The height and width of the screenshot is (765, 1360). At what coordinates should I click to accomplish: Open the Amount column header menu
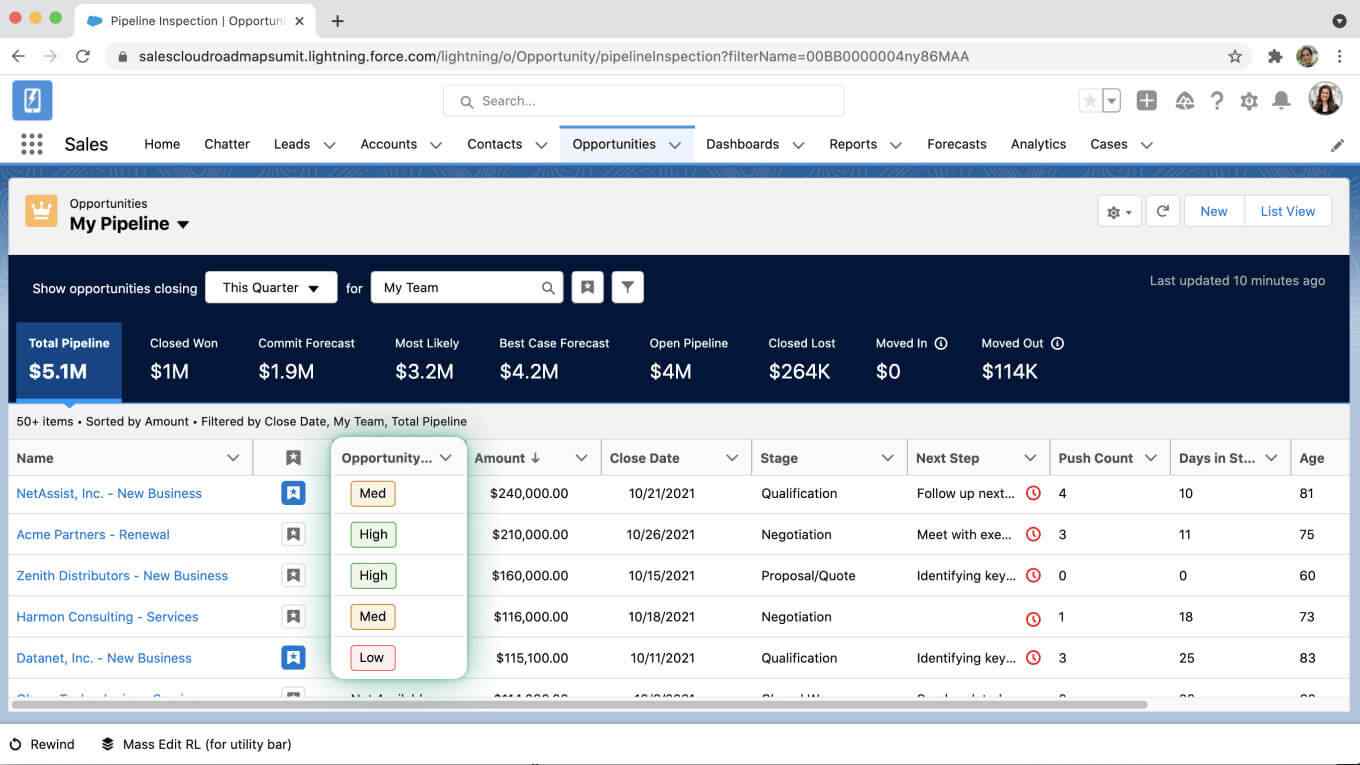click(x=581, y=458)
